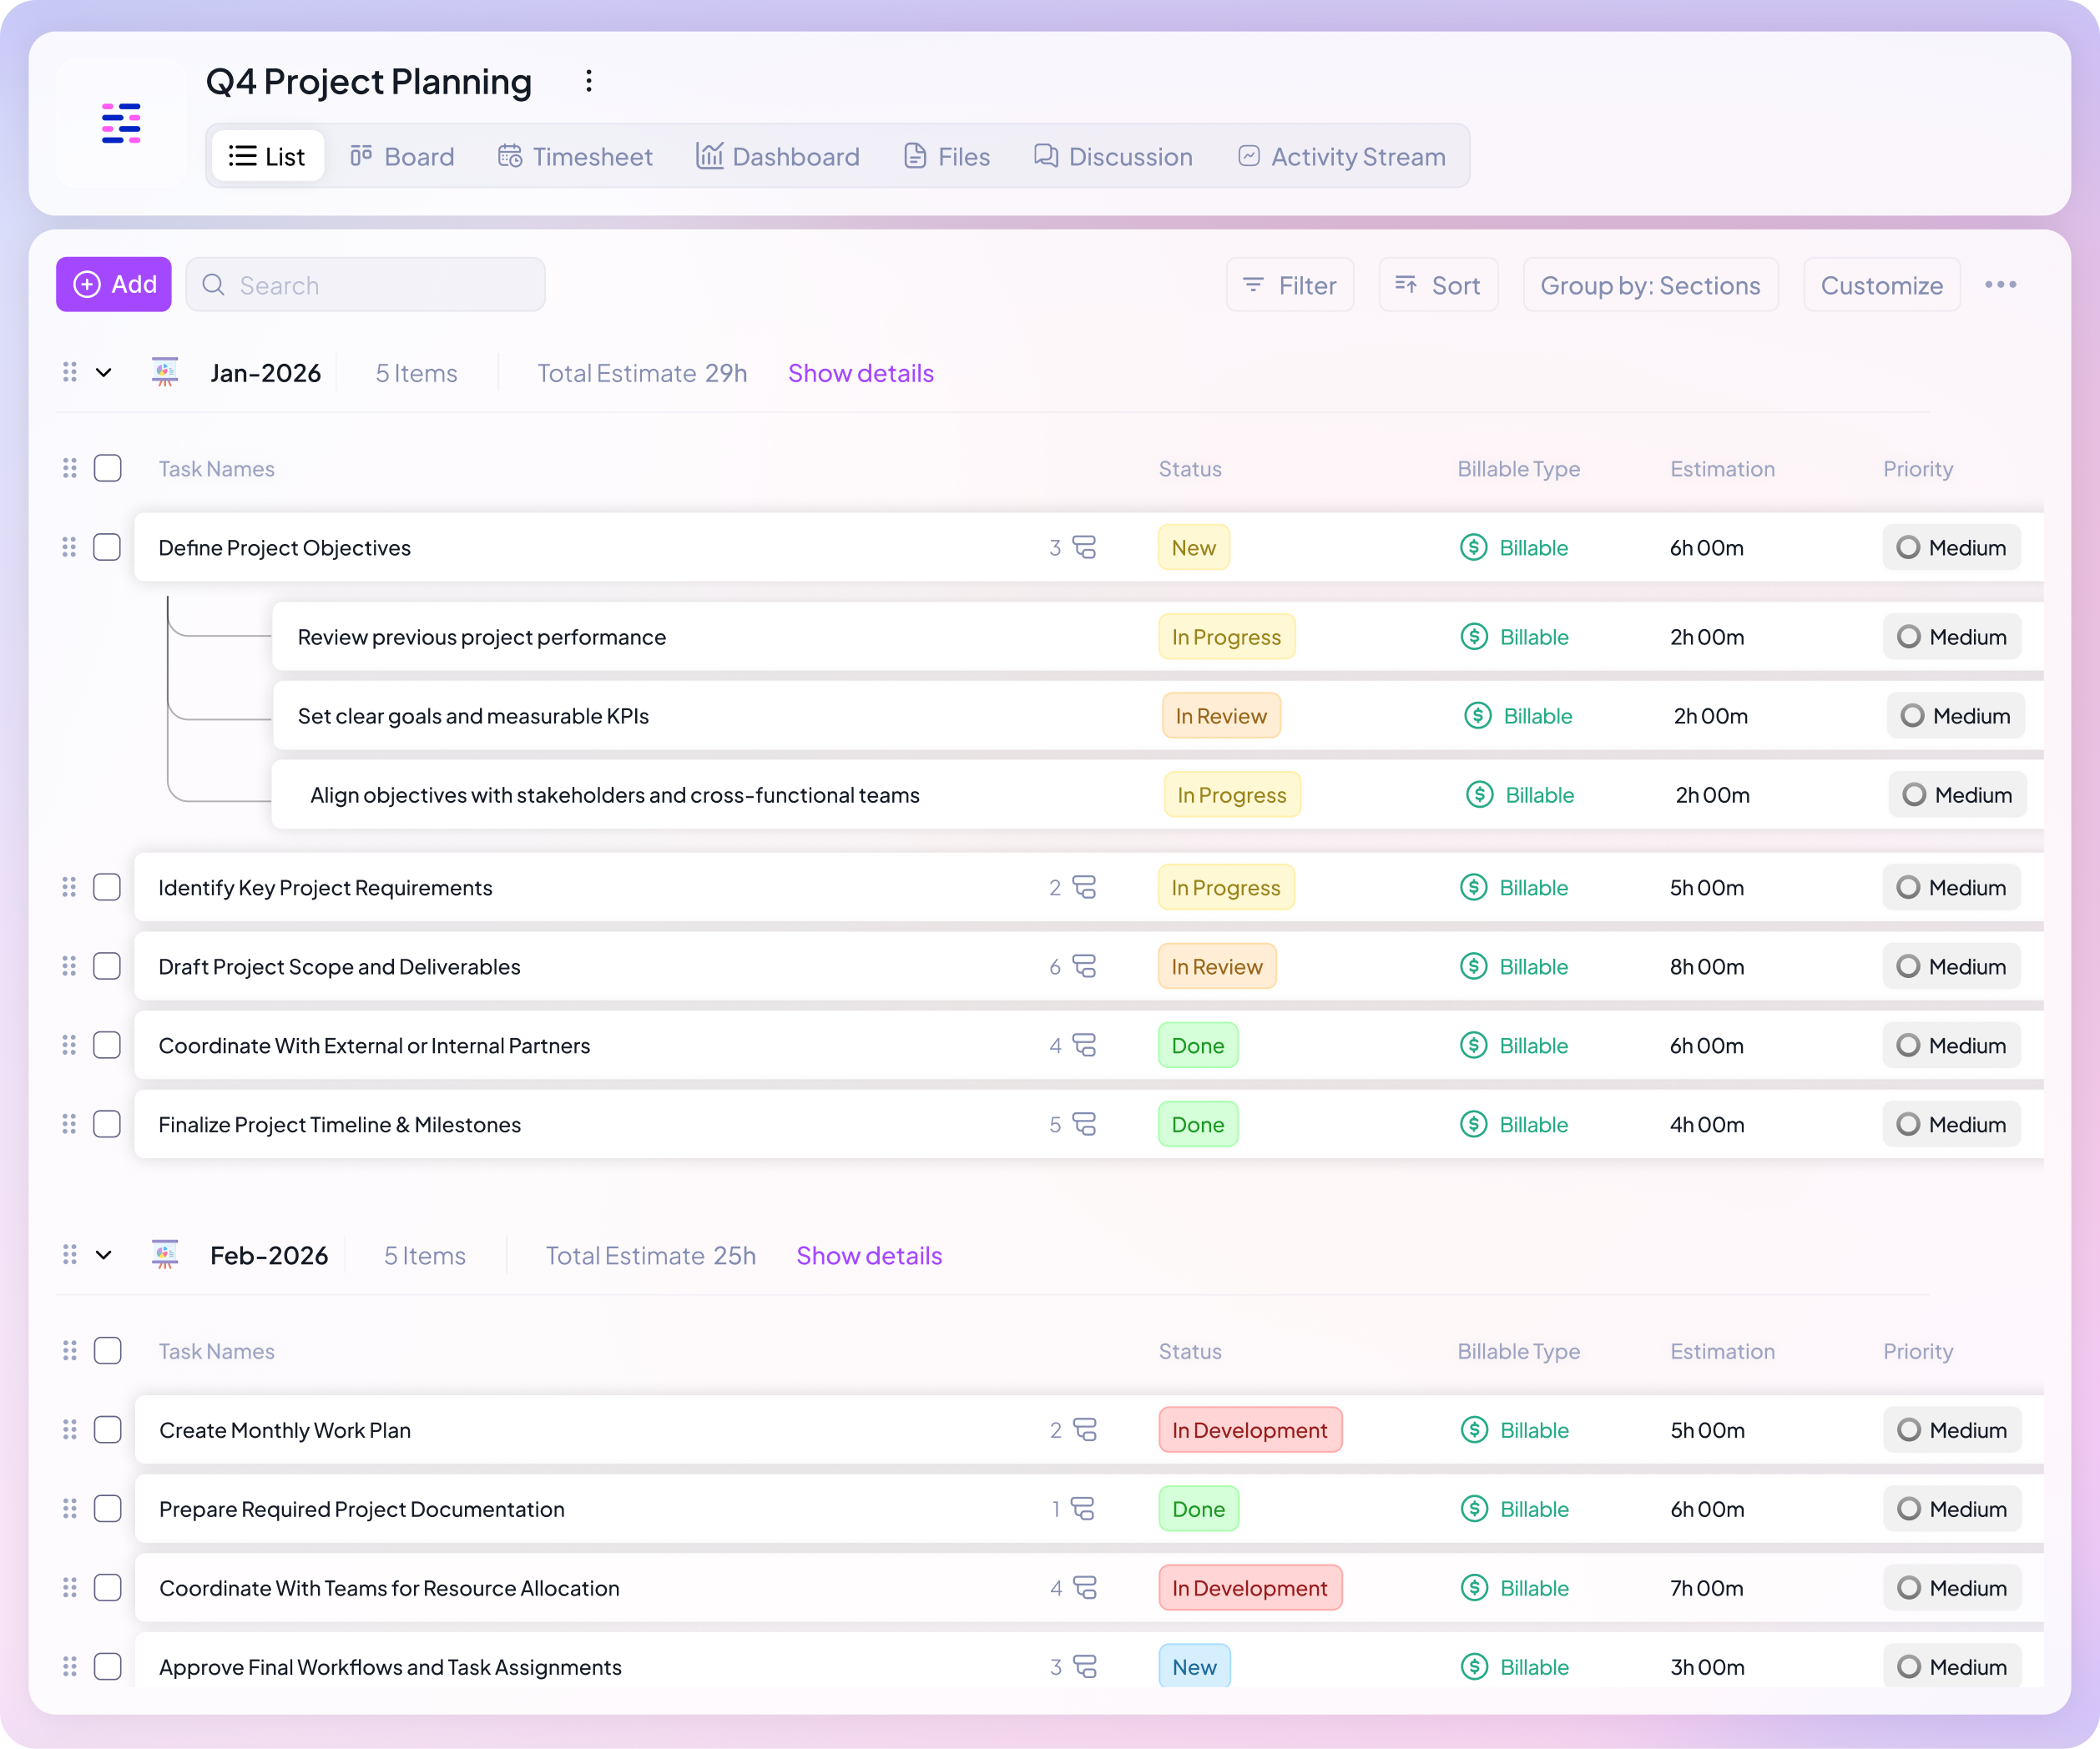Open the Q4 Project Planning options menu
2100x1749 pixels.
(x=589, y=81)
